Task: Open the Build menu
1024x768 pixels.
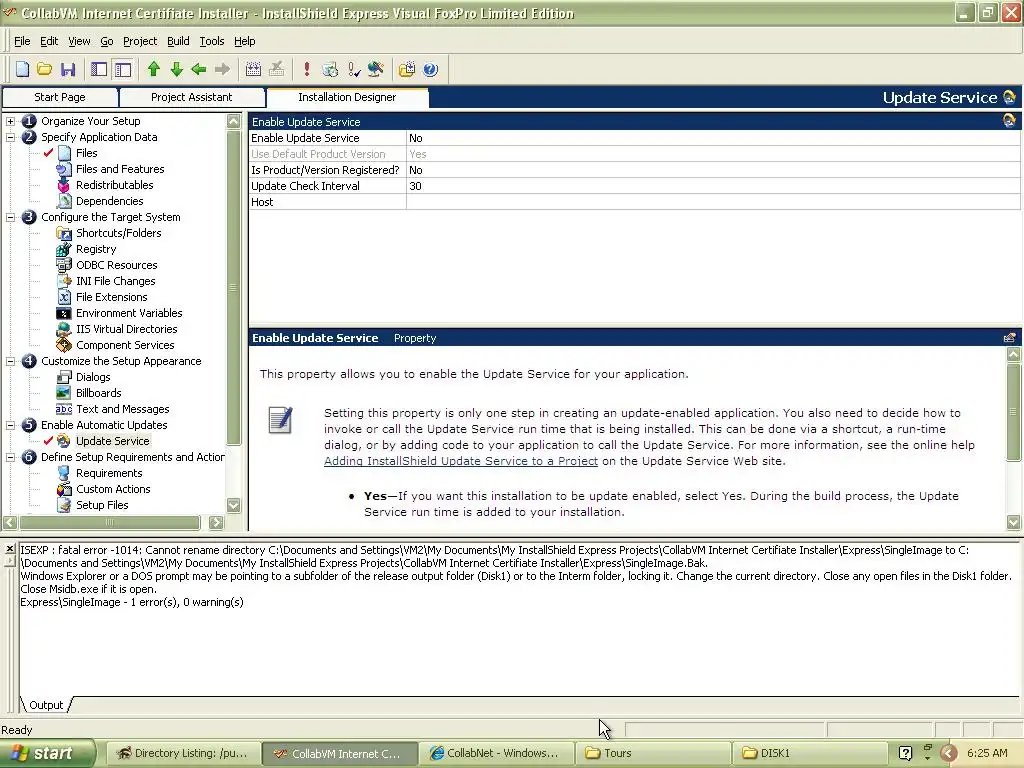Action: pyautogui.click(x=178, y=41)
